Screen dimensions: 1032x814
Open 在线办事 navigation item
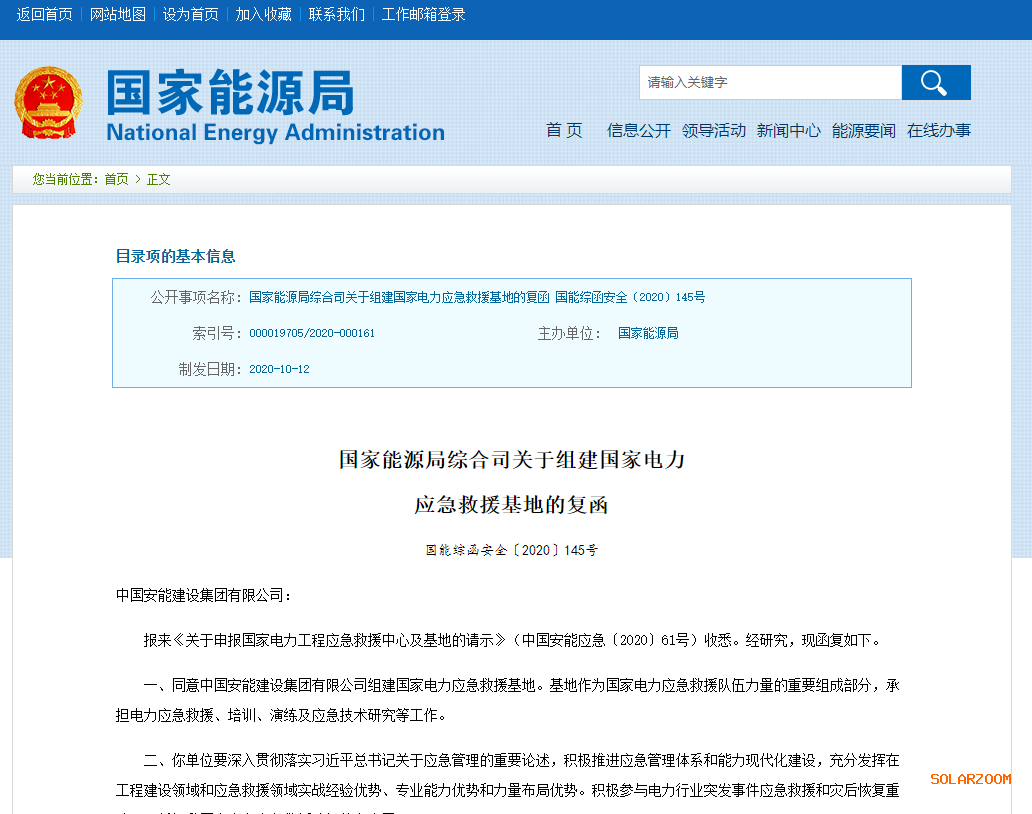pyautogui.click(x=938, y=131)
